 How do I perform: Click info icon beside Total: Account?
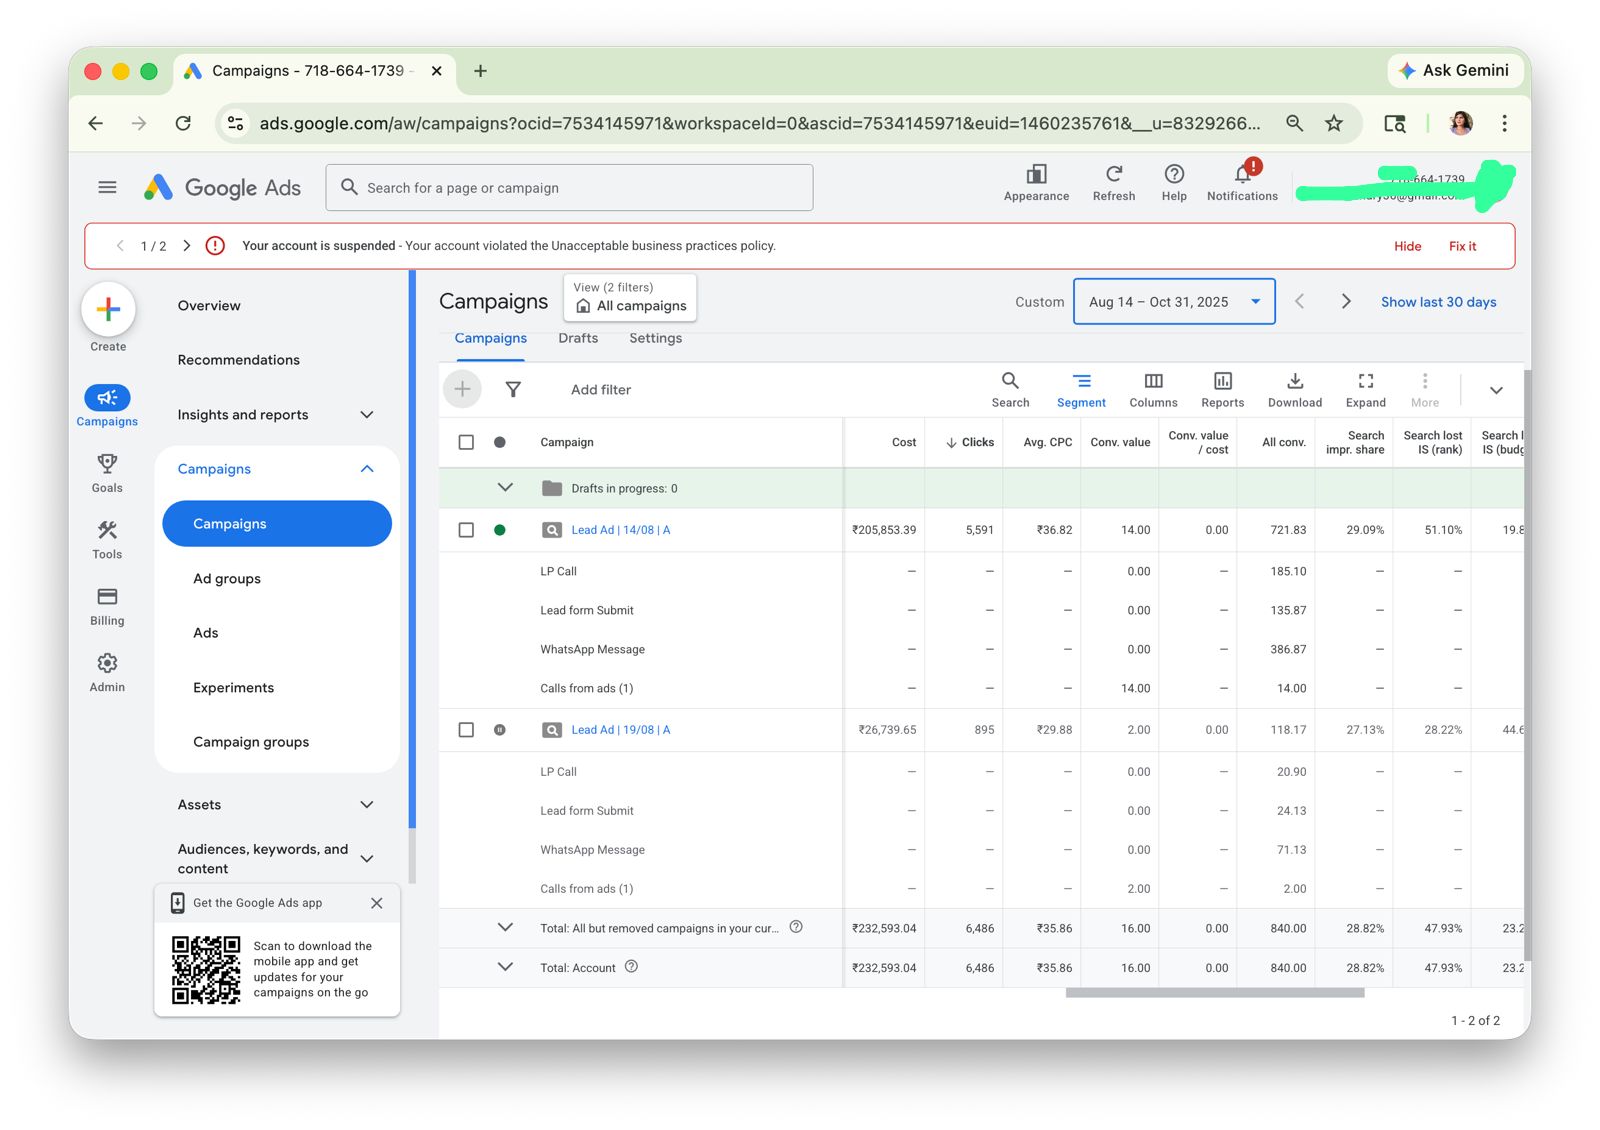click(x=631, y=966)
